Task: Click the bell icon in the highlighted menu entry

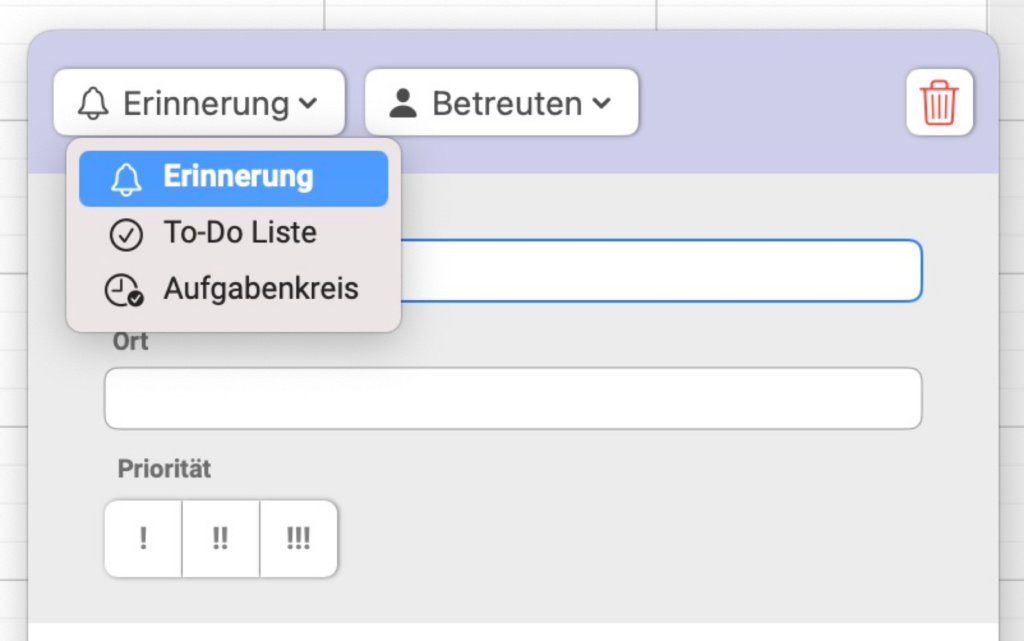Action: [x=126, y=179]
